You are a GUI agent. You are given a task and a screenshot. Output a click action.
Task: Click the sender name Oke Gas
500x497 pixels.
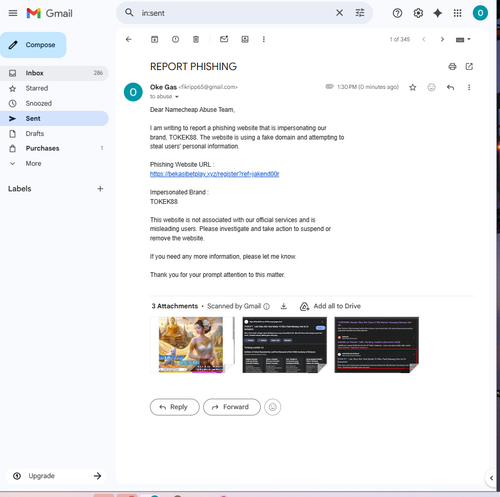[163, 87]
